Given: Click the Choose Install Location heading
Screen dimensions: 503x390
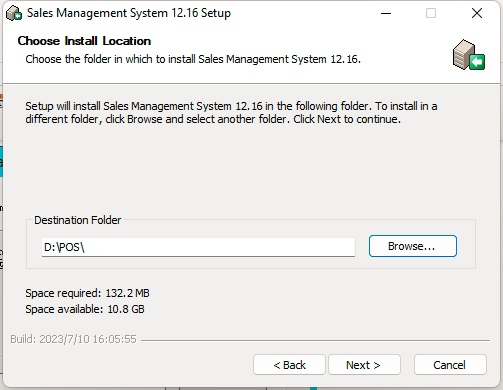Looking at the screenshot, I should pos(84,41).
